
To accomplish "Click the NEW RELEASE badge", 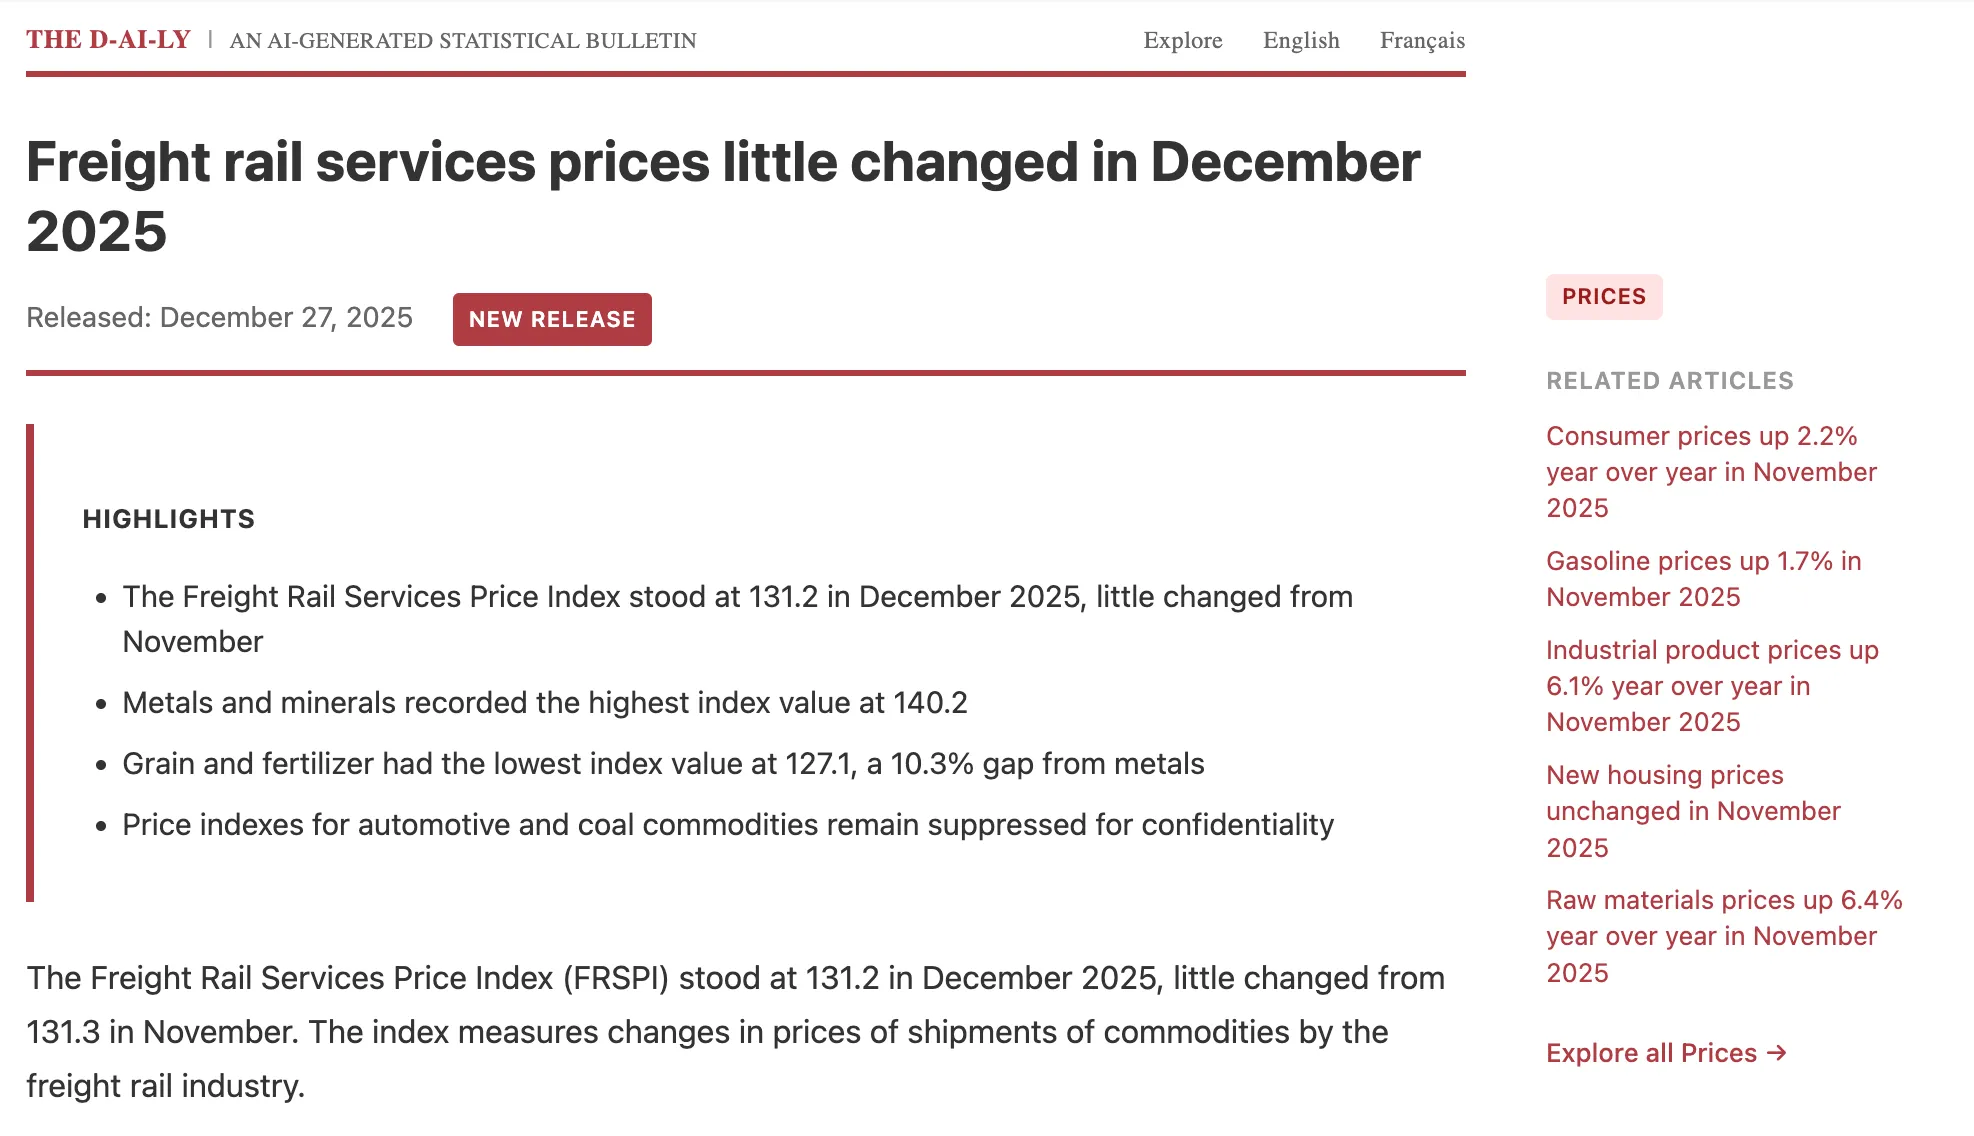I will [x=552, y=319].
